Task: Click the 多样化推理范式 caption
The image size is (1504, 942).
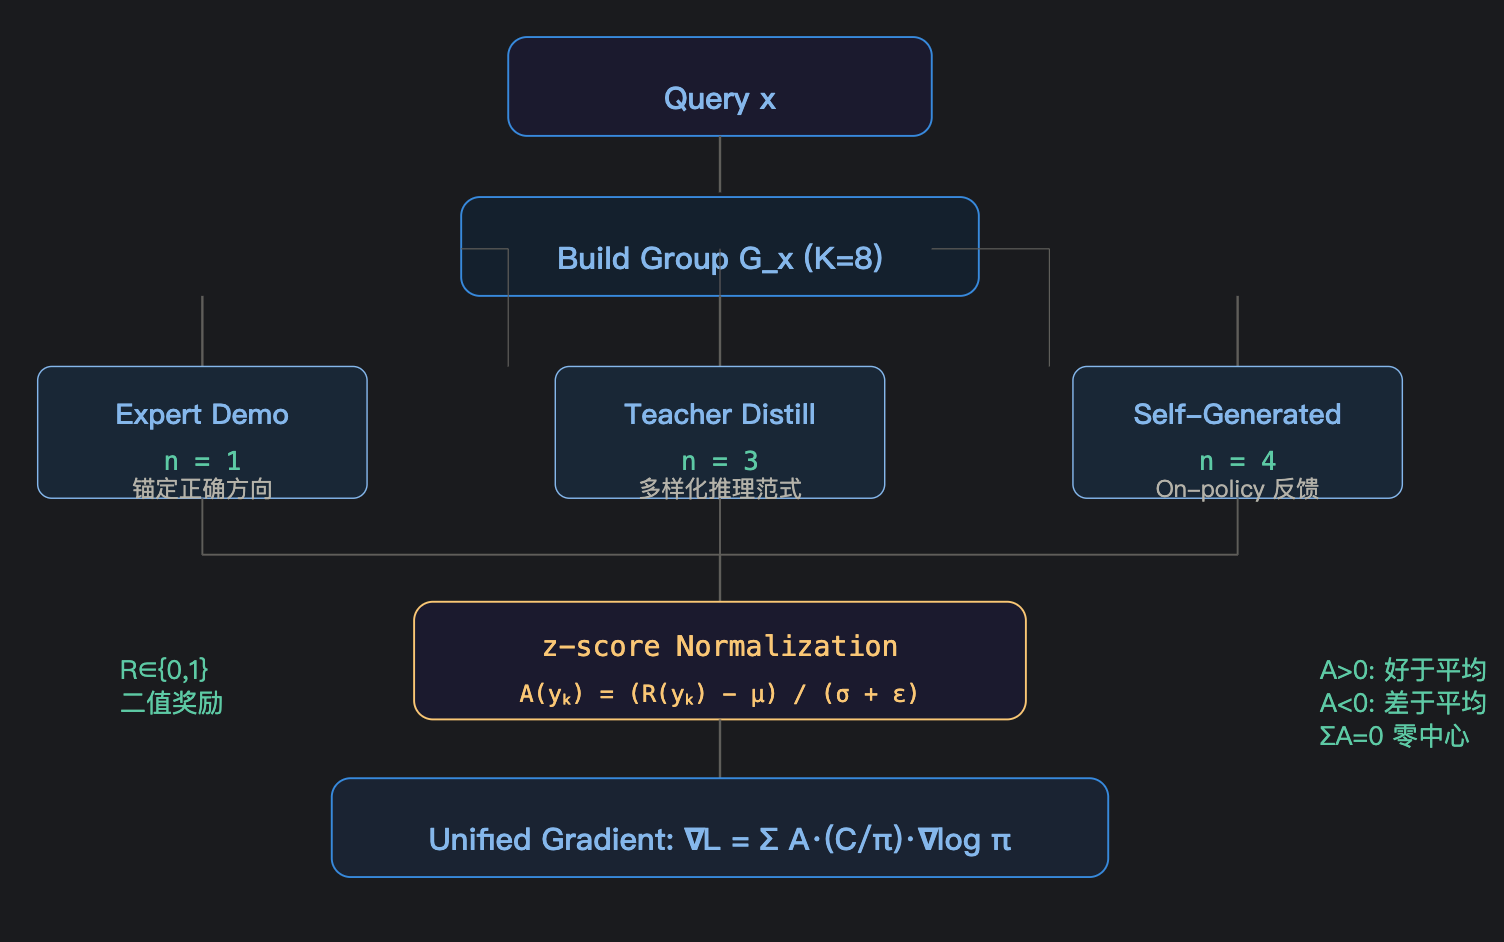Action: 720,488
